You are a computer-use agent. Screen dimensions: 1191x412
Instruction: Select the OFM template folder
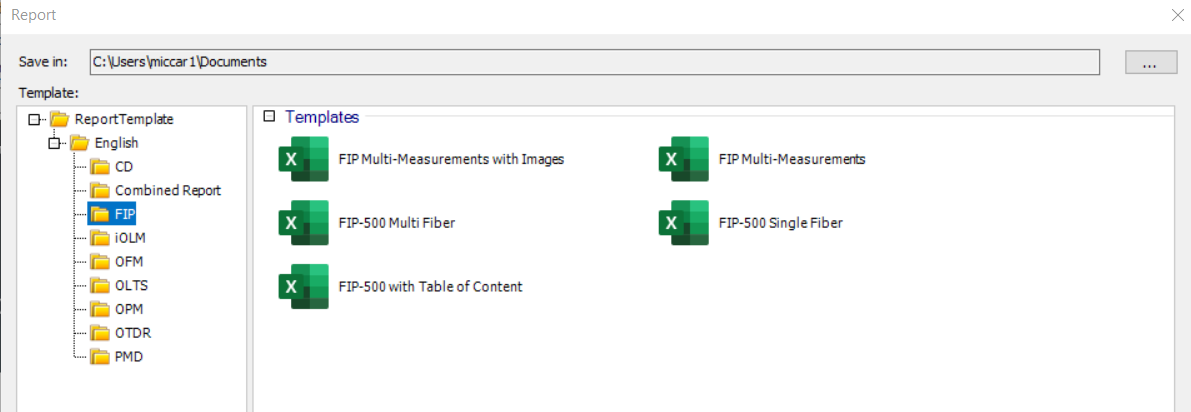tap(129, 262)
